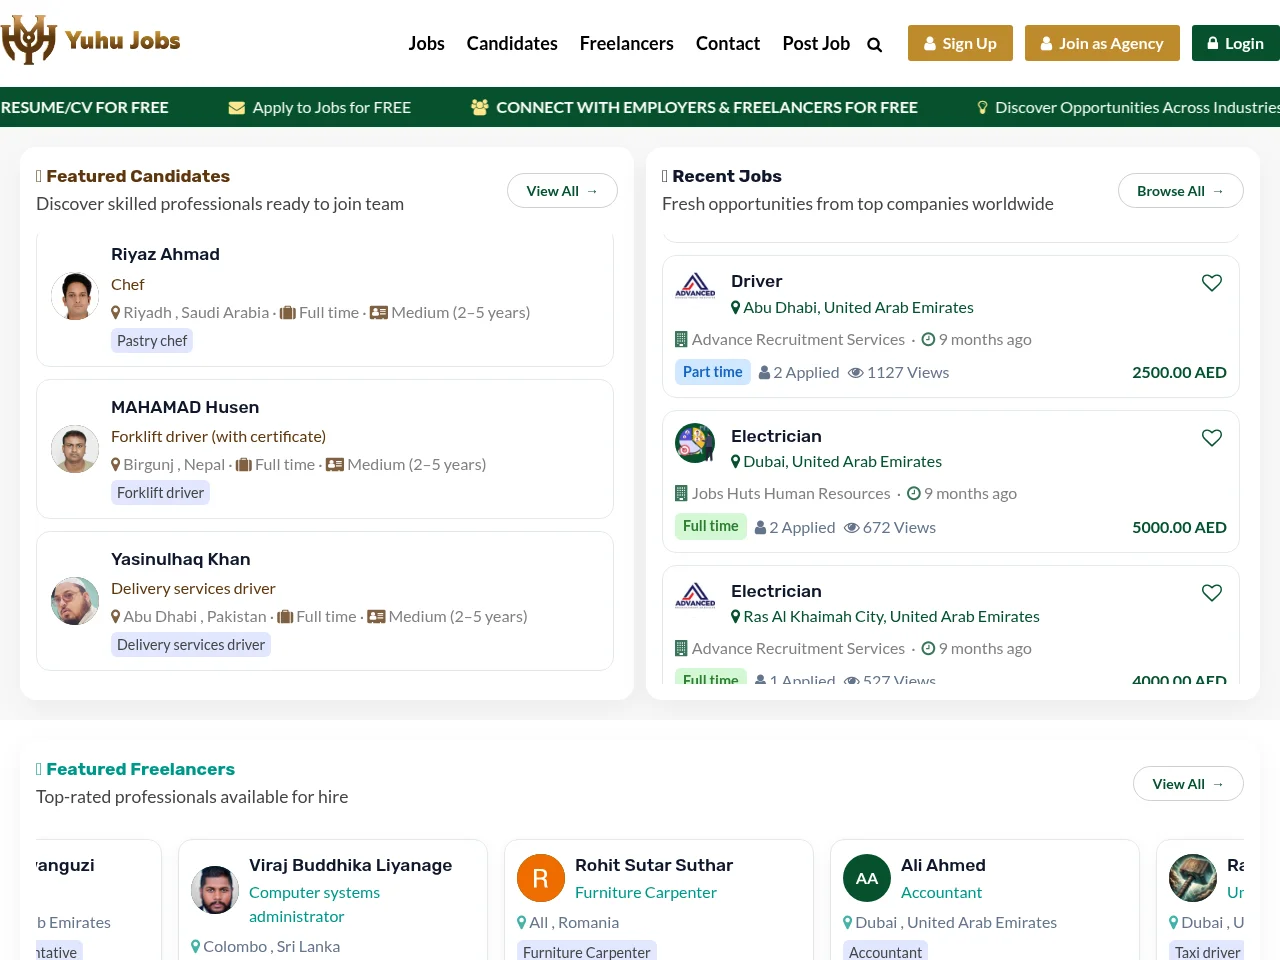Click the Yuhu Jobs logo
This screenshot has width=1280, height=960.
(x=91, y=40)
